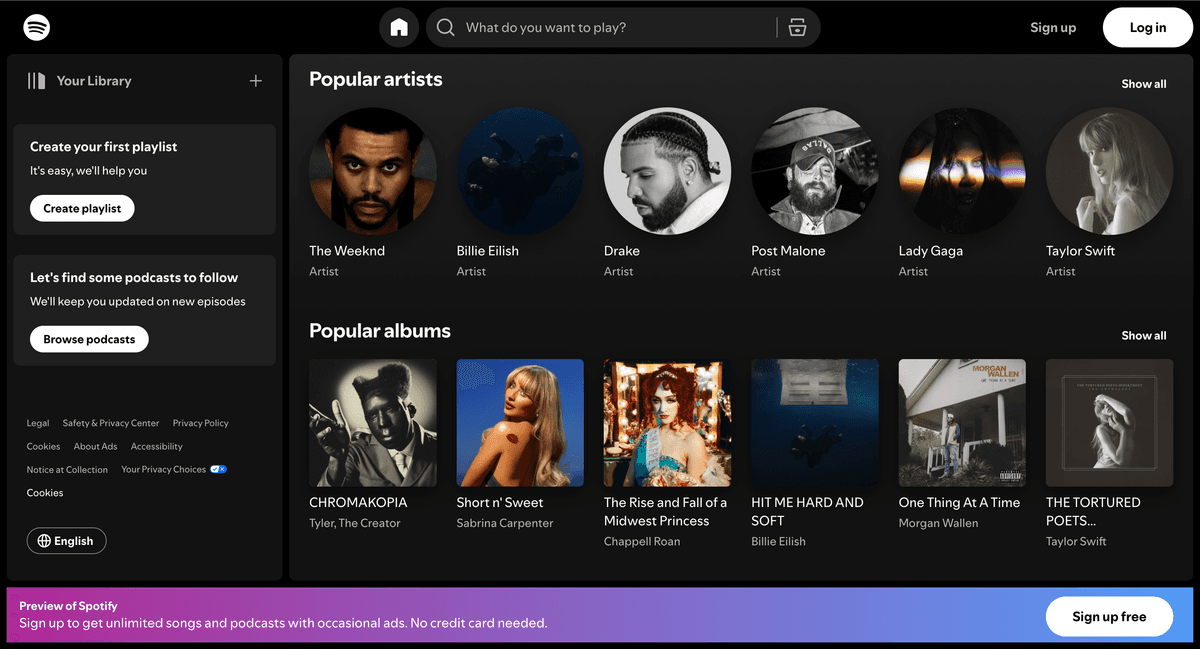Show all Popular artists
Viewport: 1200px width, 649px height.
[1144, 84]
